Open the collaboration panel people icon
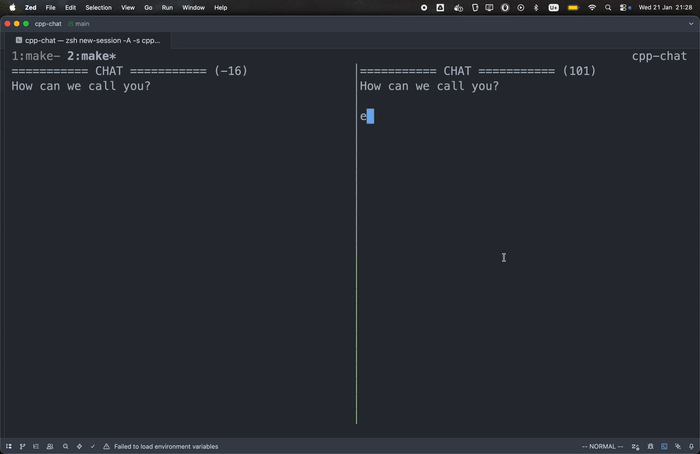Image resolution: width=700 pixels, height=454 pixels. point(50,446)
